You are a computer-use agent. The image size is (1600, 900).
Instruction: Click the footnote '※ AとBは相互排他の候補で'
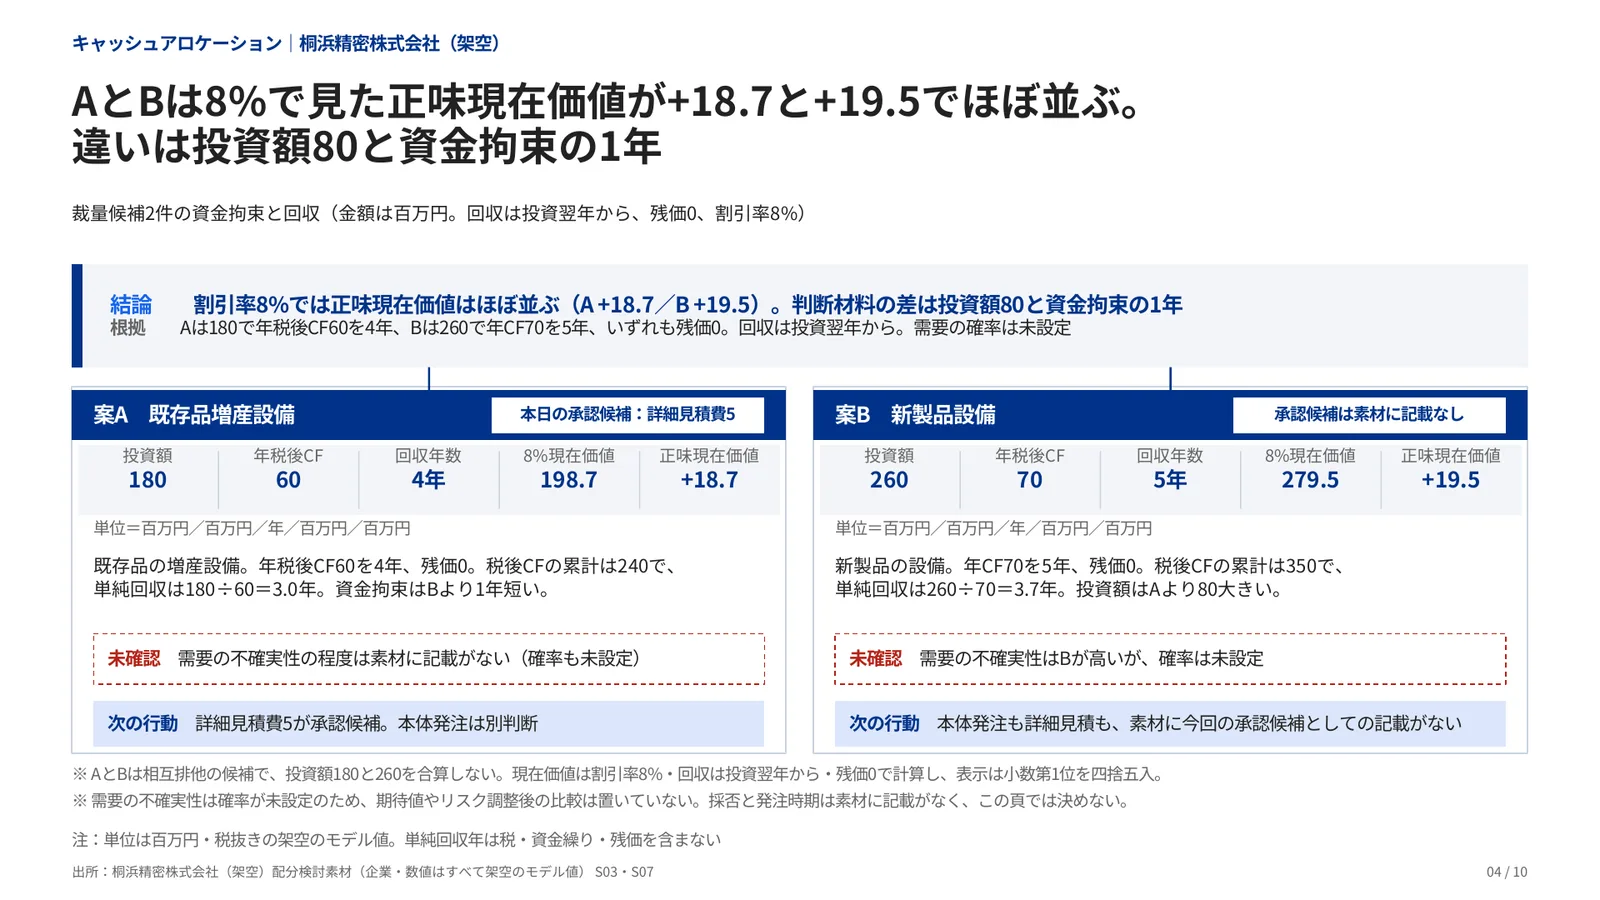tap(618, 774)
